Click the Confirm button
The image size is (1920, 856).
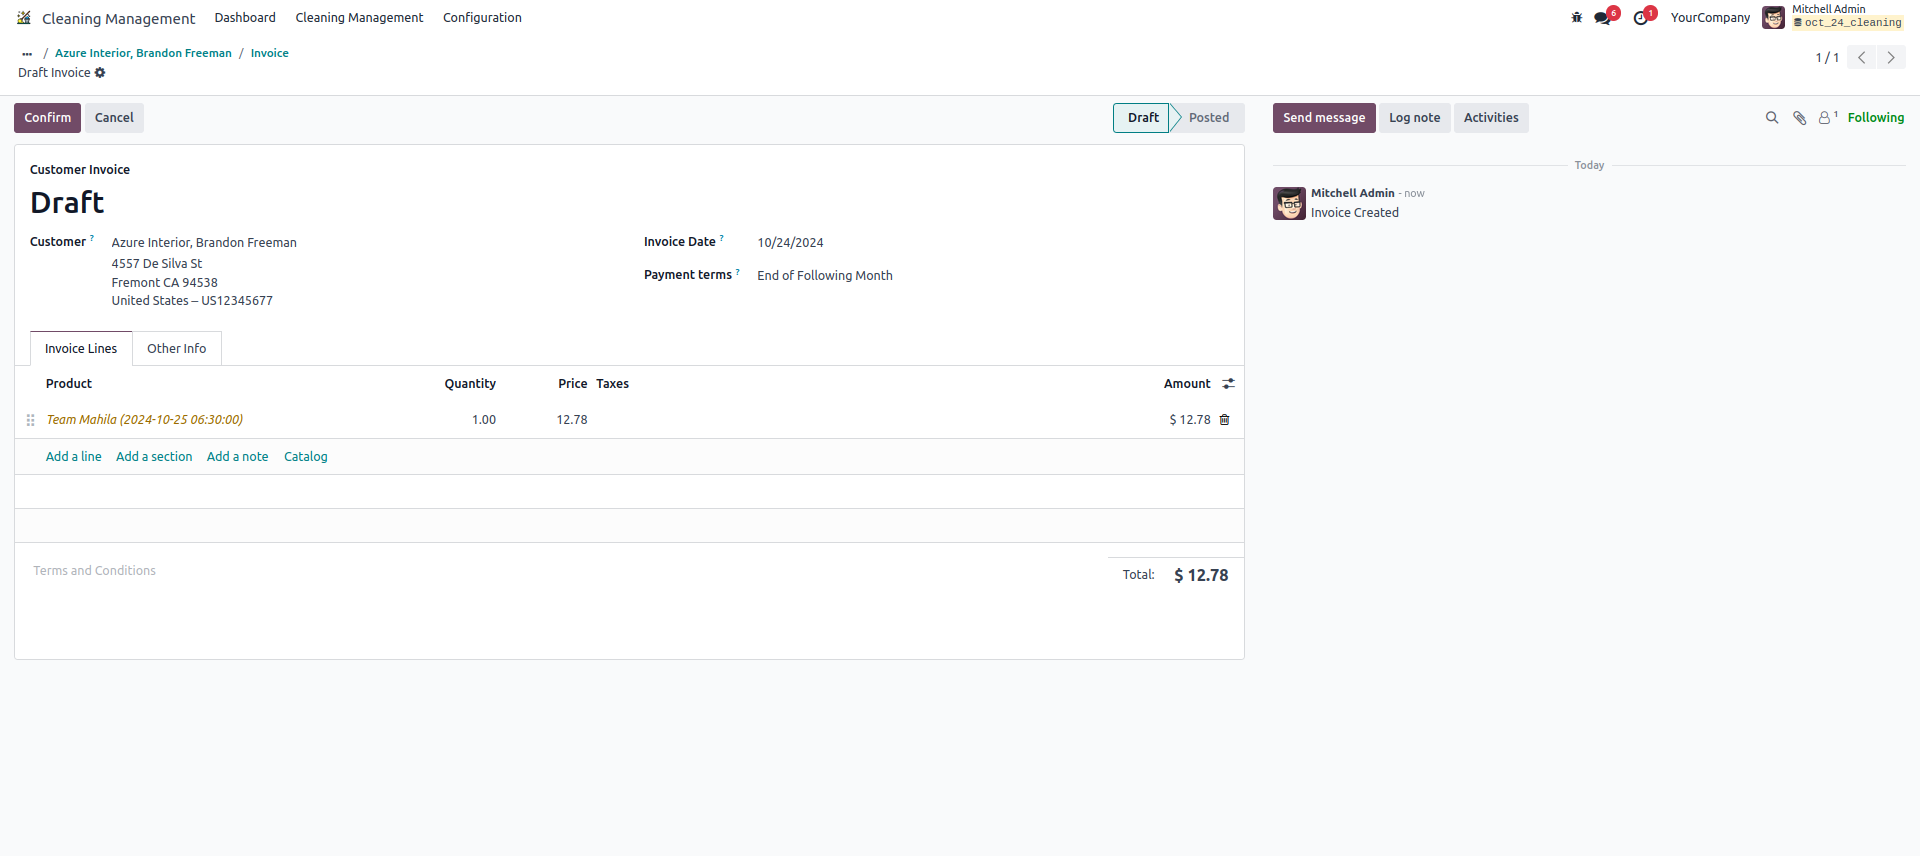[x=47, y=118]
